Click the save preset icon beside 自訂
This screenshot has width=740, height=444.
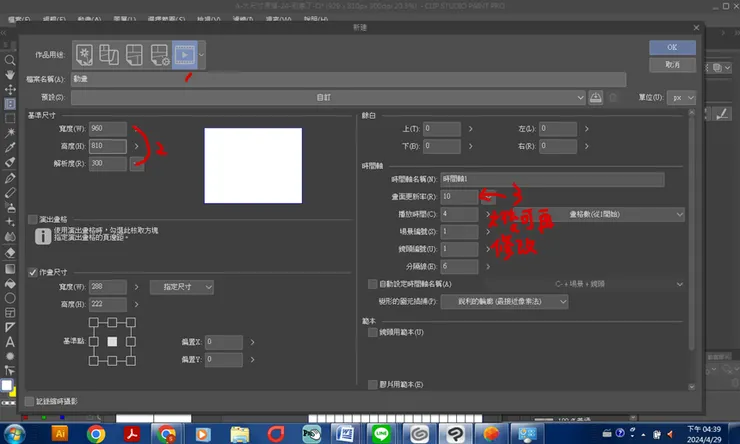[596, 98]
